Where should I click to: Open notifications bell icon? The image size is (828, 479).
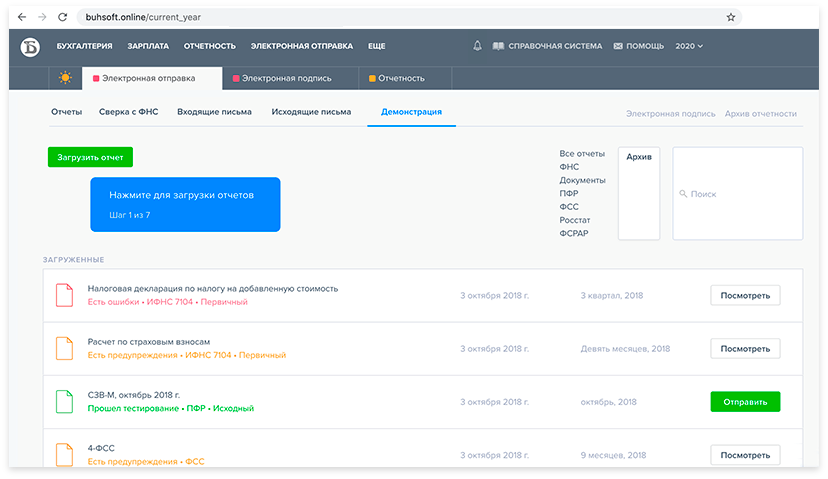tap(477, 46)
